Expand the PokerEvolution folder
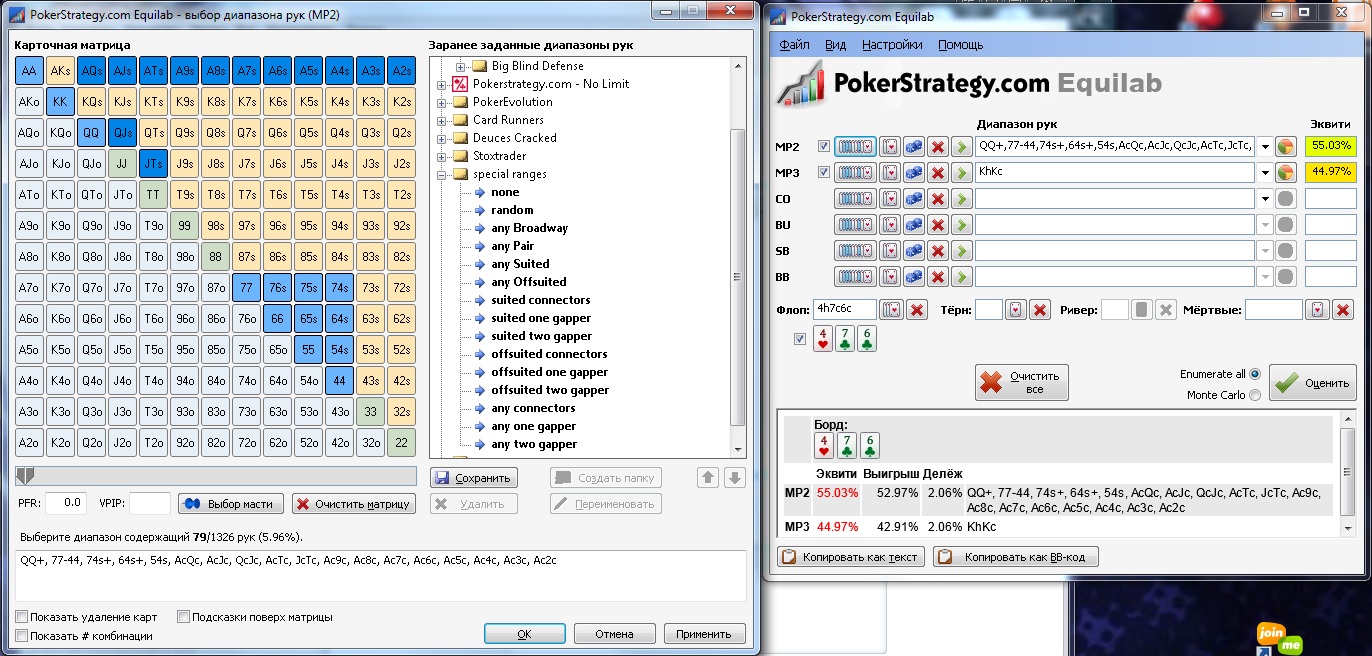The width and height of the screenshot is (1372, 656). tap(441, 102)
